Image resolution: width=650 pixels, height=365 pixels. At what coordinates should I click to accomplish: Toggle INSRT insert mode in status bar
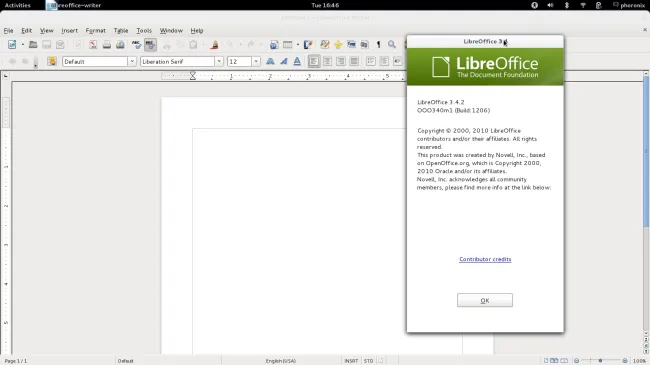[351, 361]
